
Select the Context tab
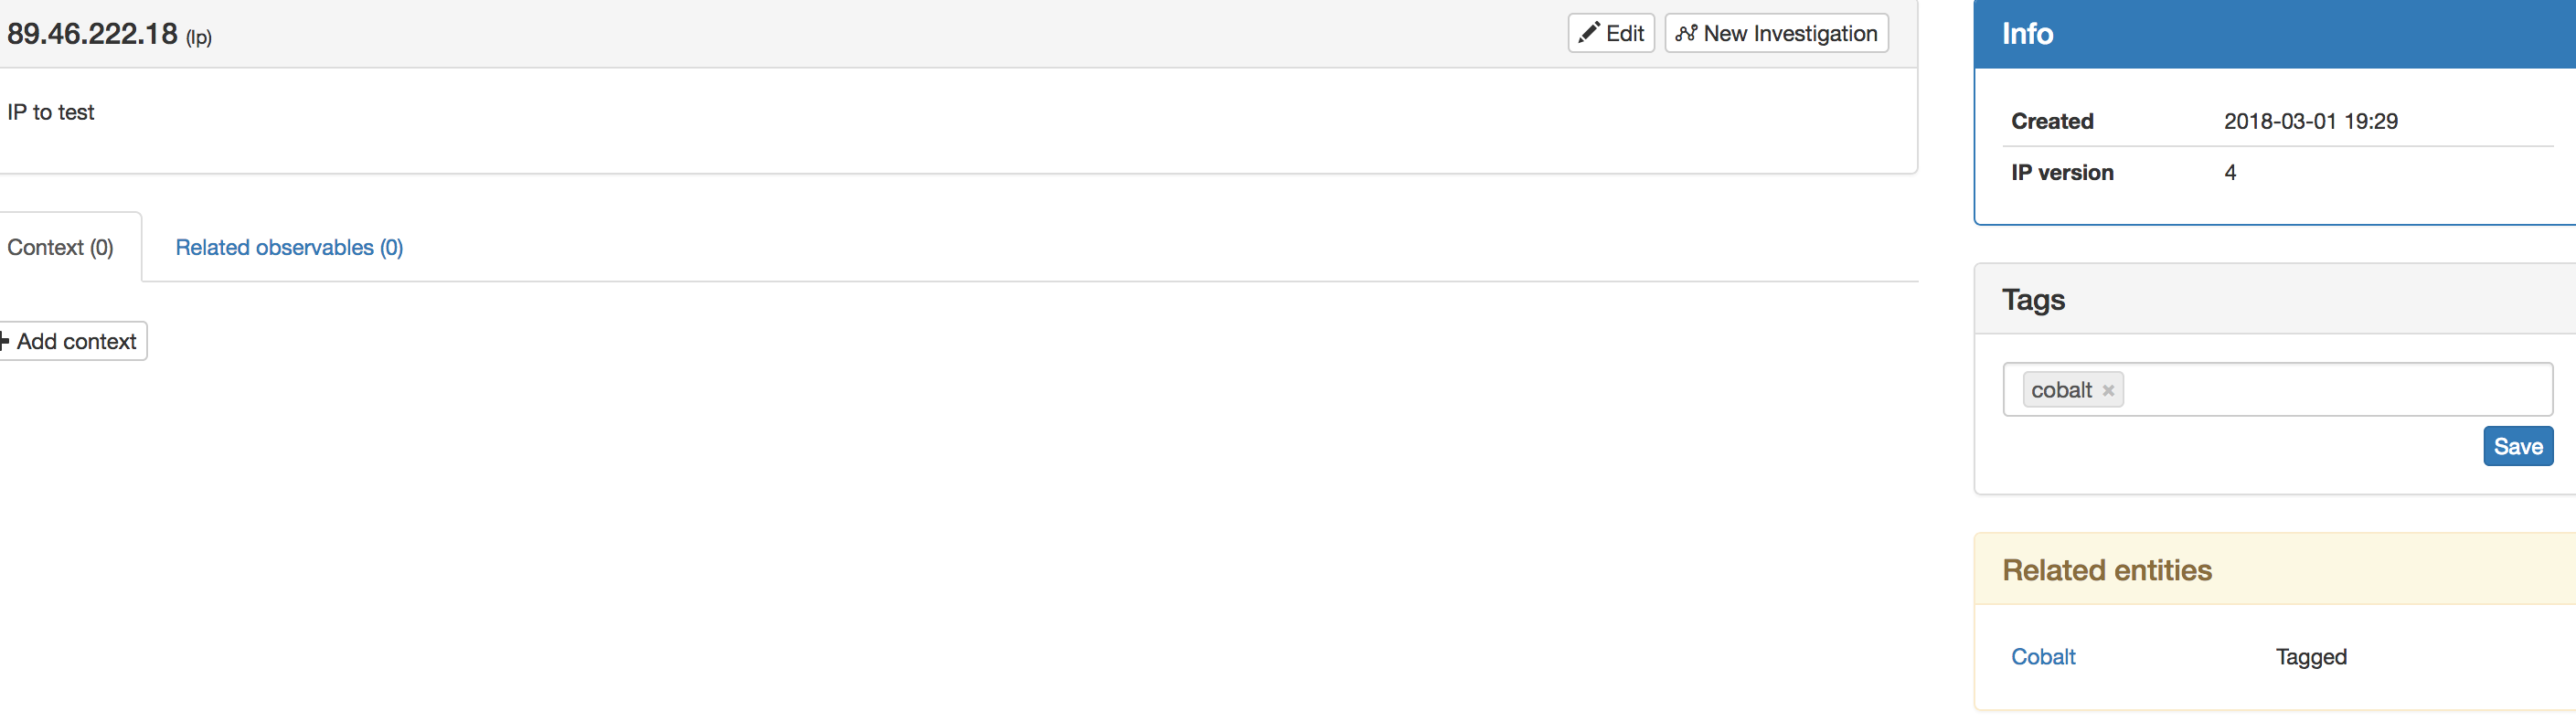60,247
